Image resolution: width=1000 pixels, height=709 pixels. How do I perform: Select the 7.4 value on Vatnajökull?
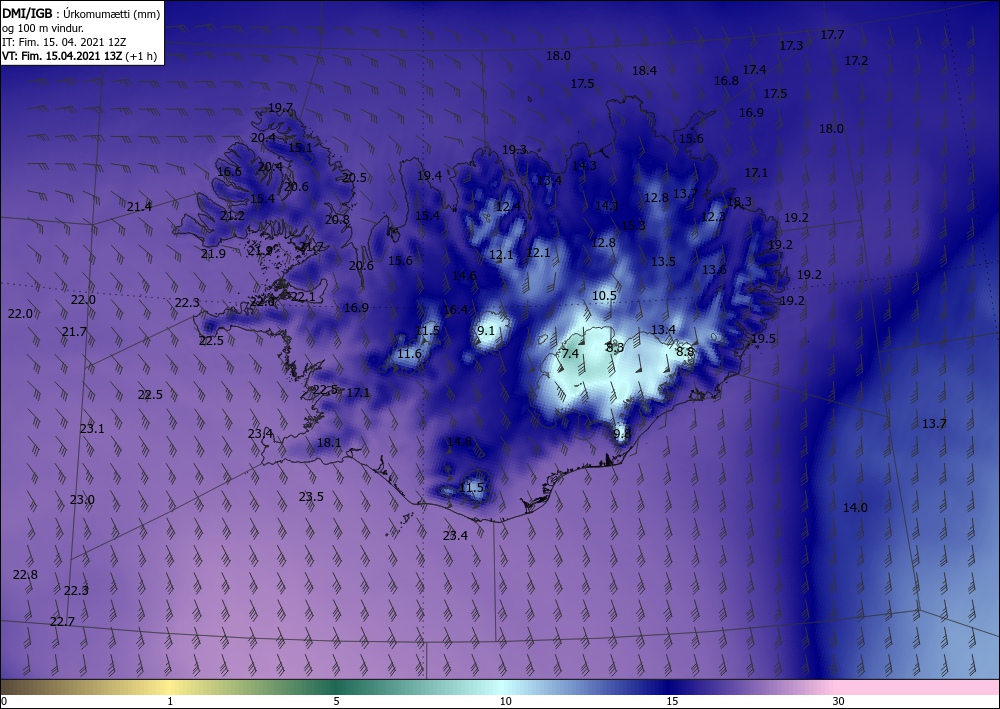pos(570,354)
